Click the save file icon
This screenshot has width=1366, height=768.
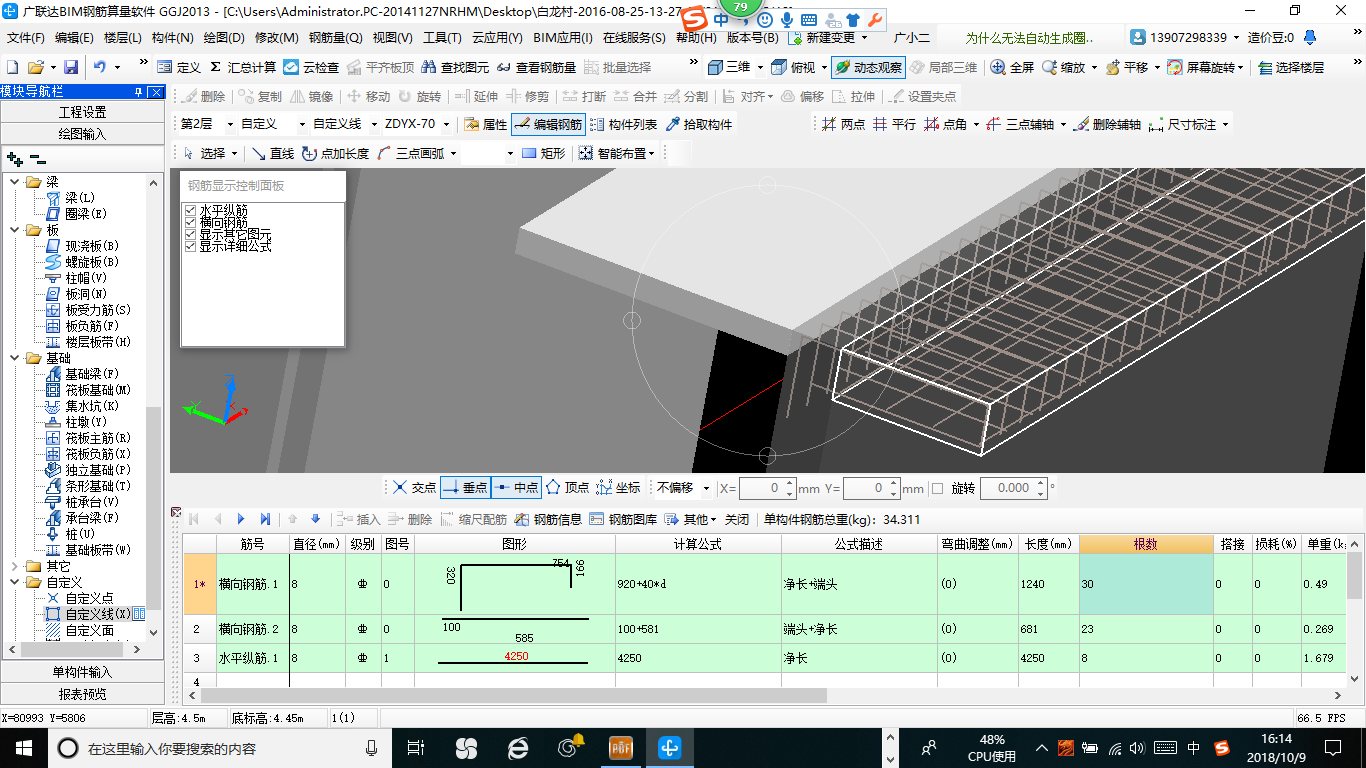tap(71, 67)
